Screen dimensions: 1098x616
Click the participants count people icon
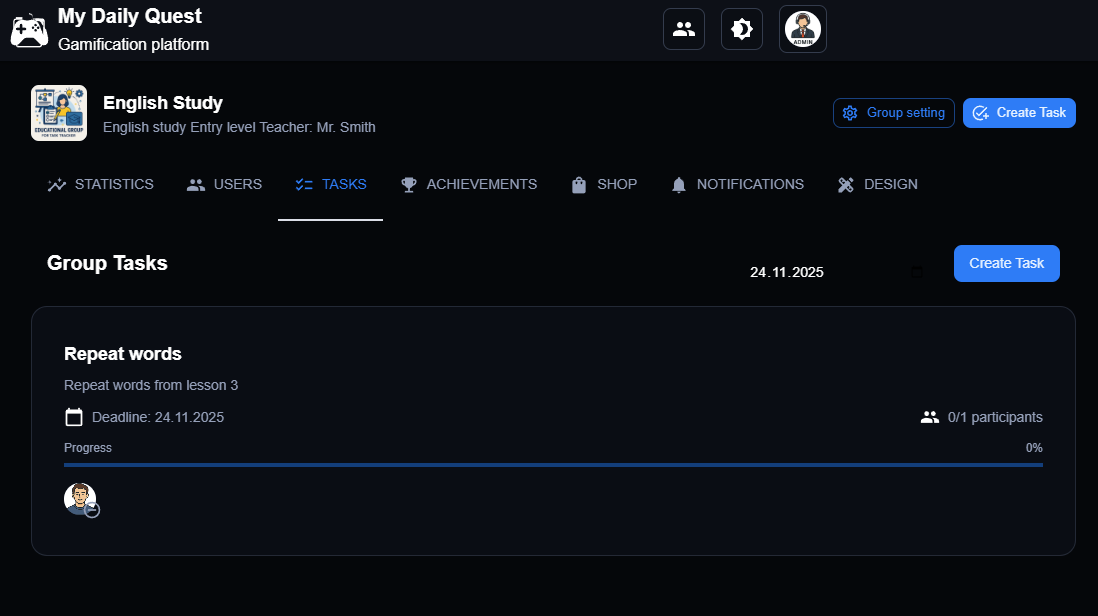[x=930, y=417]
